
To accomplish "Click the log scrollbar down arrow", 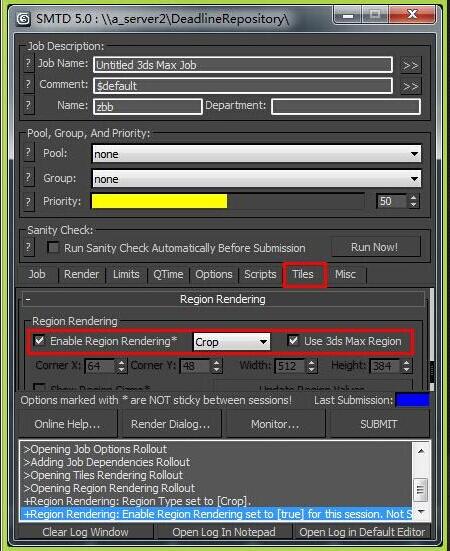I will pos(421,512).
